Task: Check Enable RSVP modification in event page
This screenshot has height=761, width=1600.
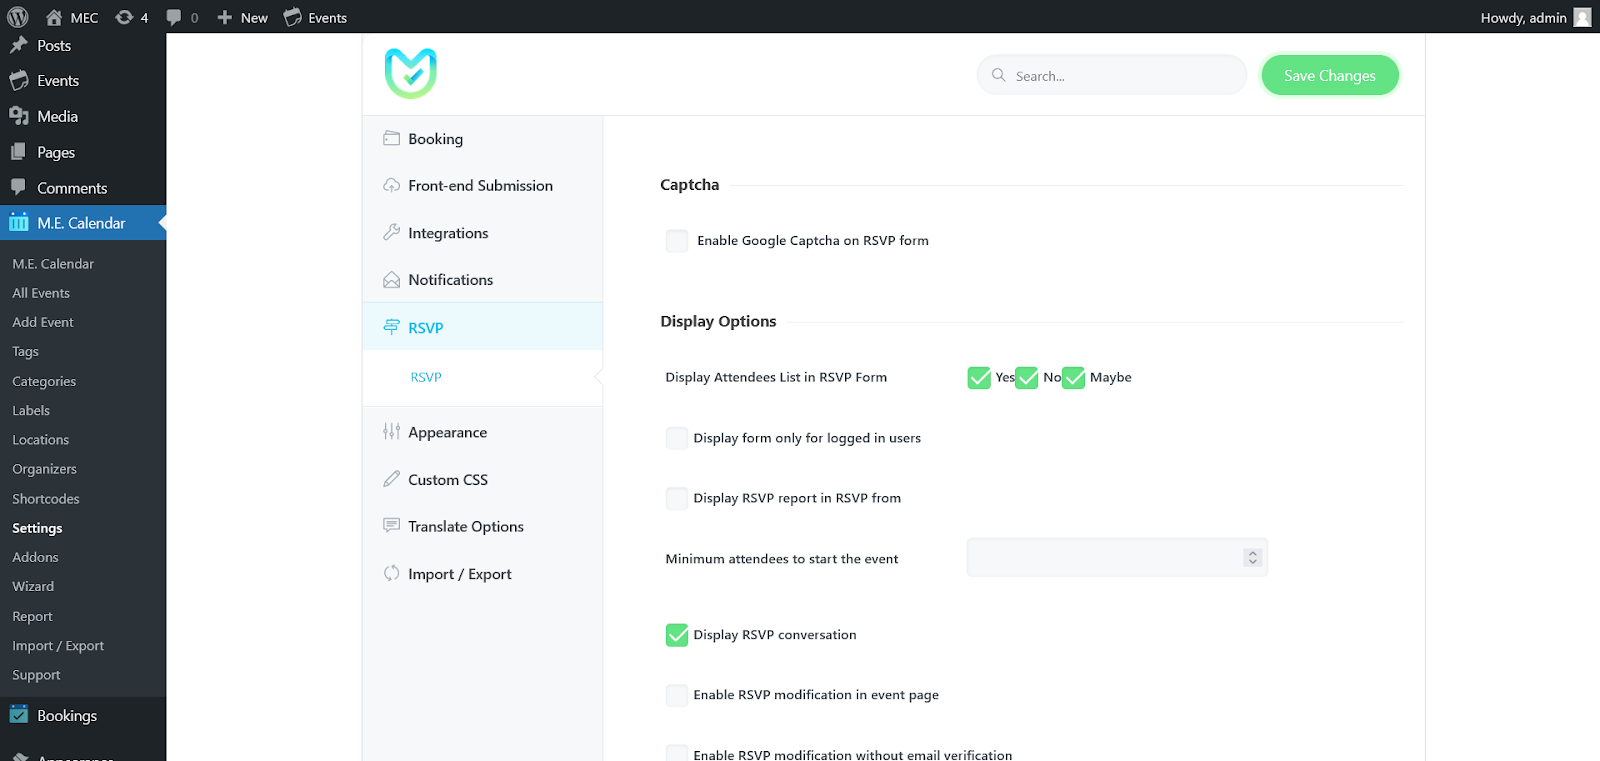Action: coord(677,695)
